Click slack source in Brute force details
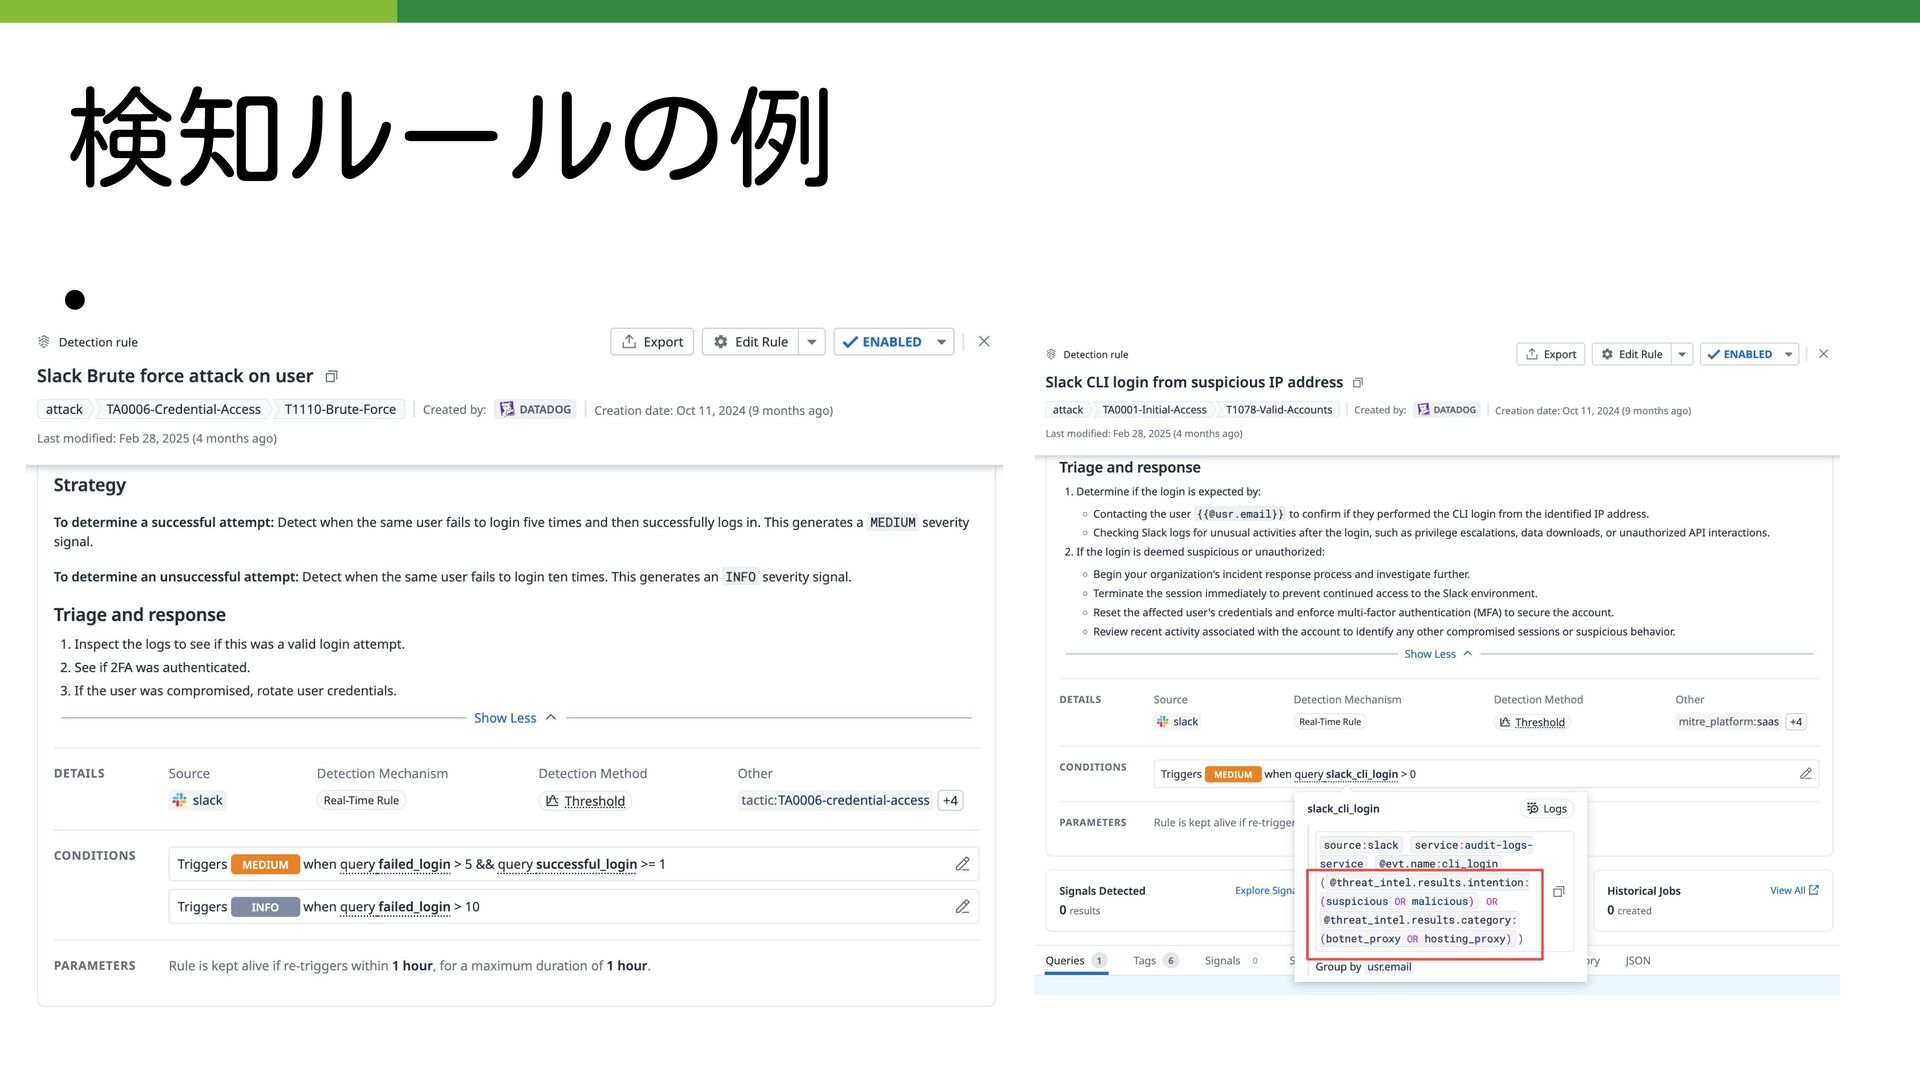This screenshot has width=1920, height=1081. (x=198, y=801)
